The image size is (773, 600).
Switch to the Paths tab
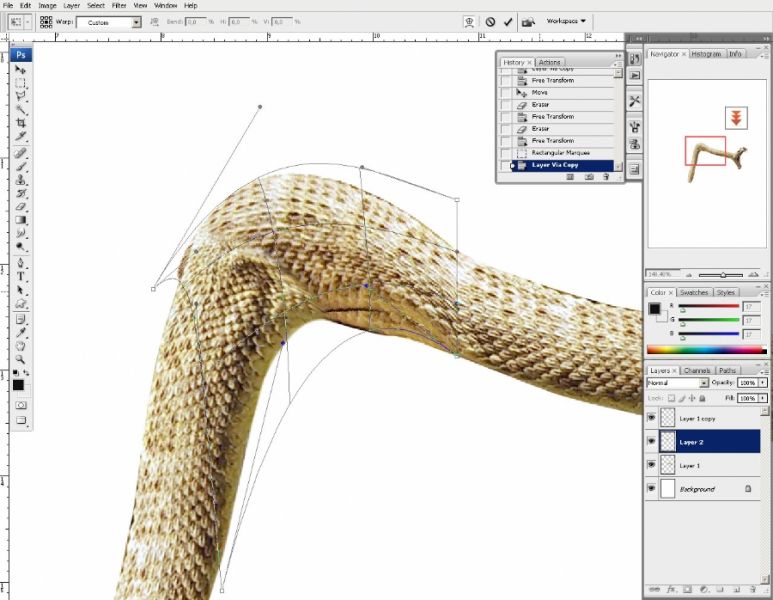coord(727,370)
